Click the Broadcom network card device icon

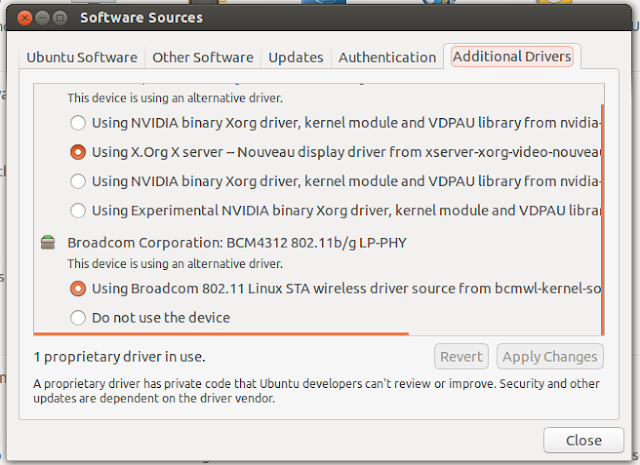tap(48, 242)
